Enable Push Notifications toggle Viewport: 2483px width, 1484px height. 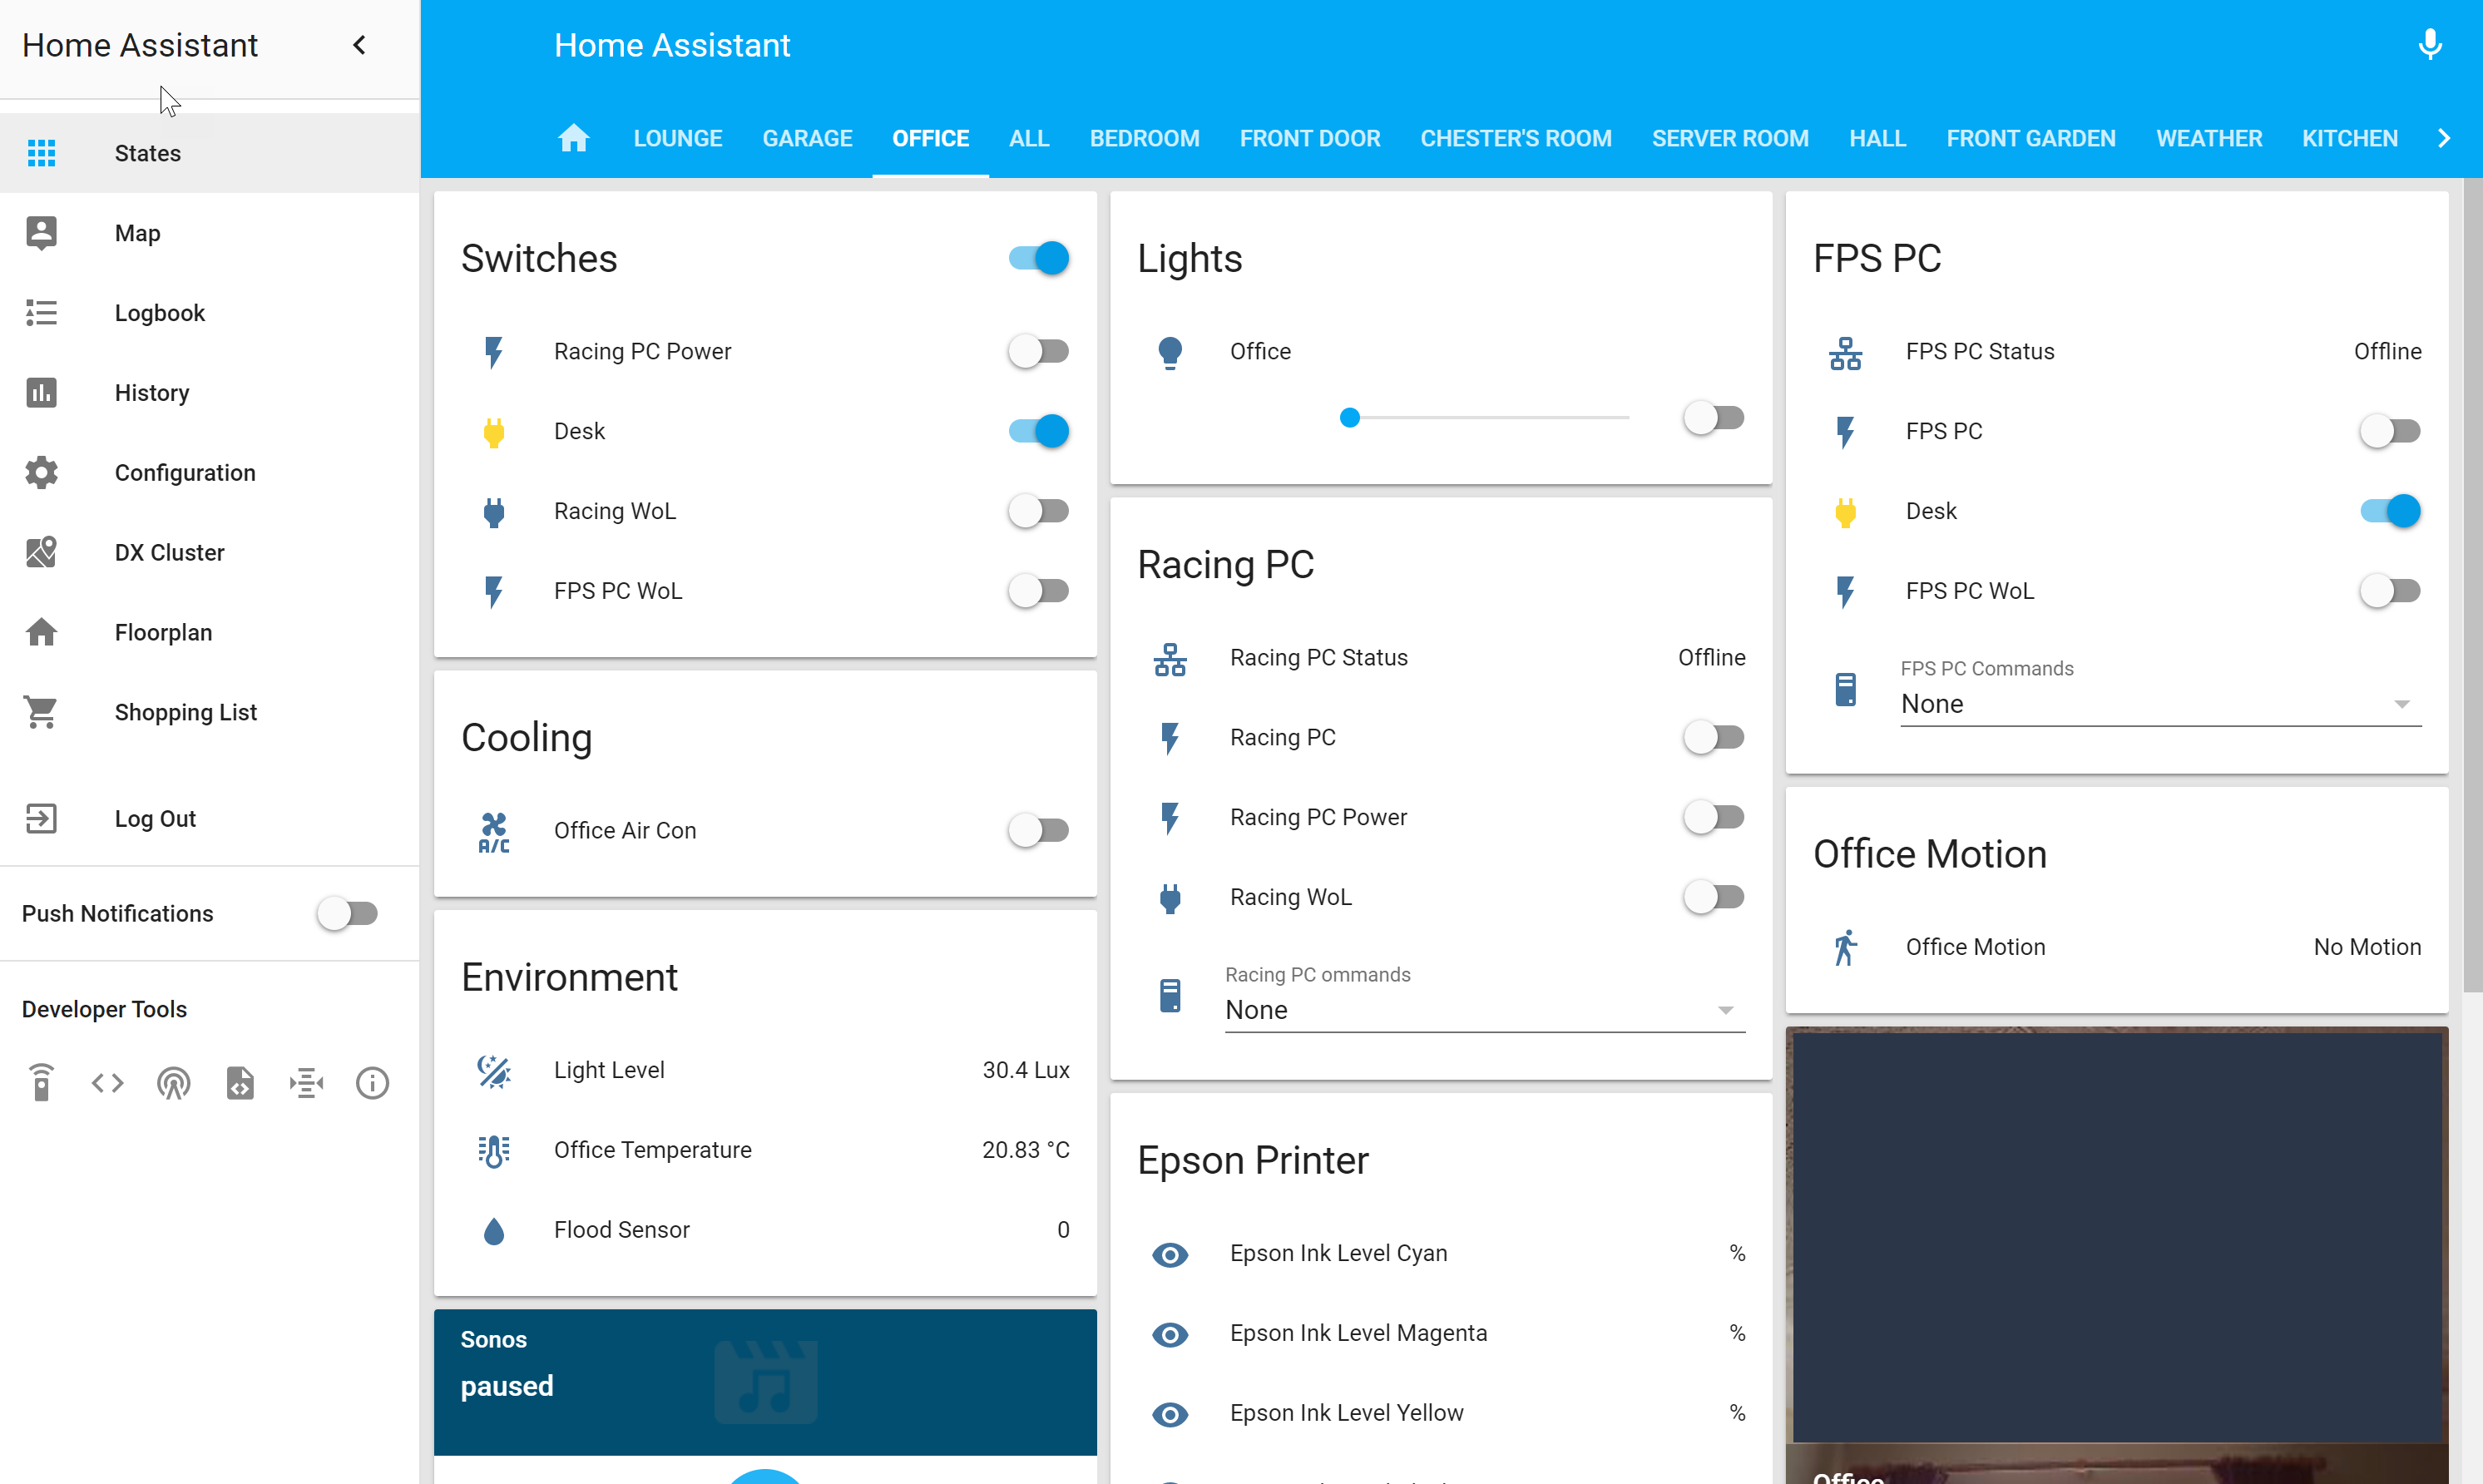pos(347,914)
